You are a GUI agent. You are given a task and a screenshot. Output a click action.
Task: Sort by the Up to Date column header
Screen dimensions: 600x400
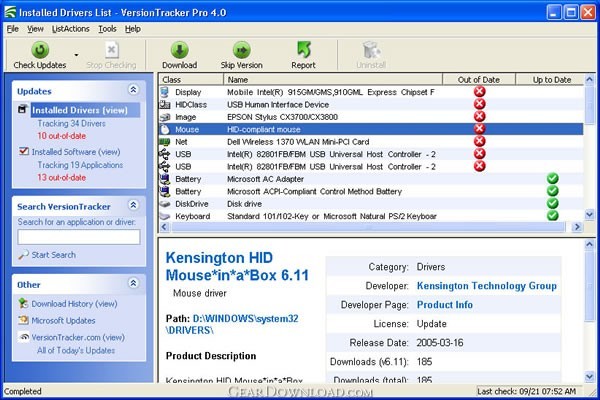[550, 80]
